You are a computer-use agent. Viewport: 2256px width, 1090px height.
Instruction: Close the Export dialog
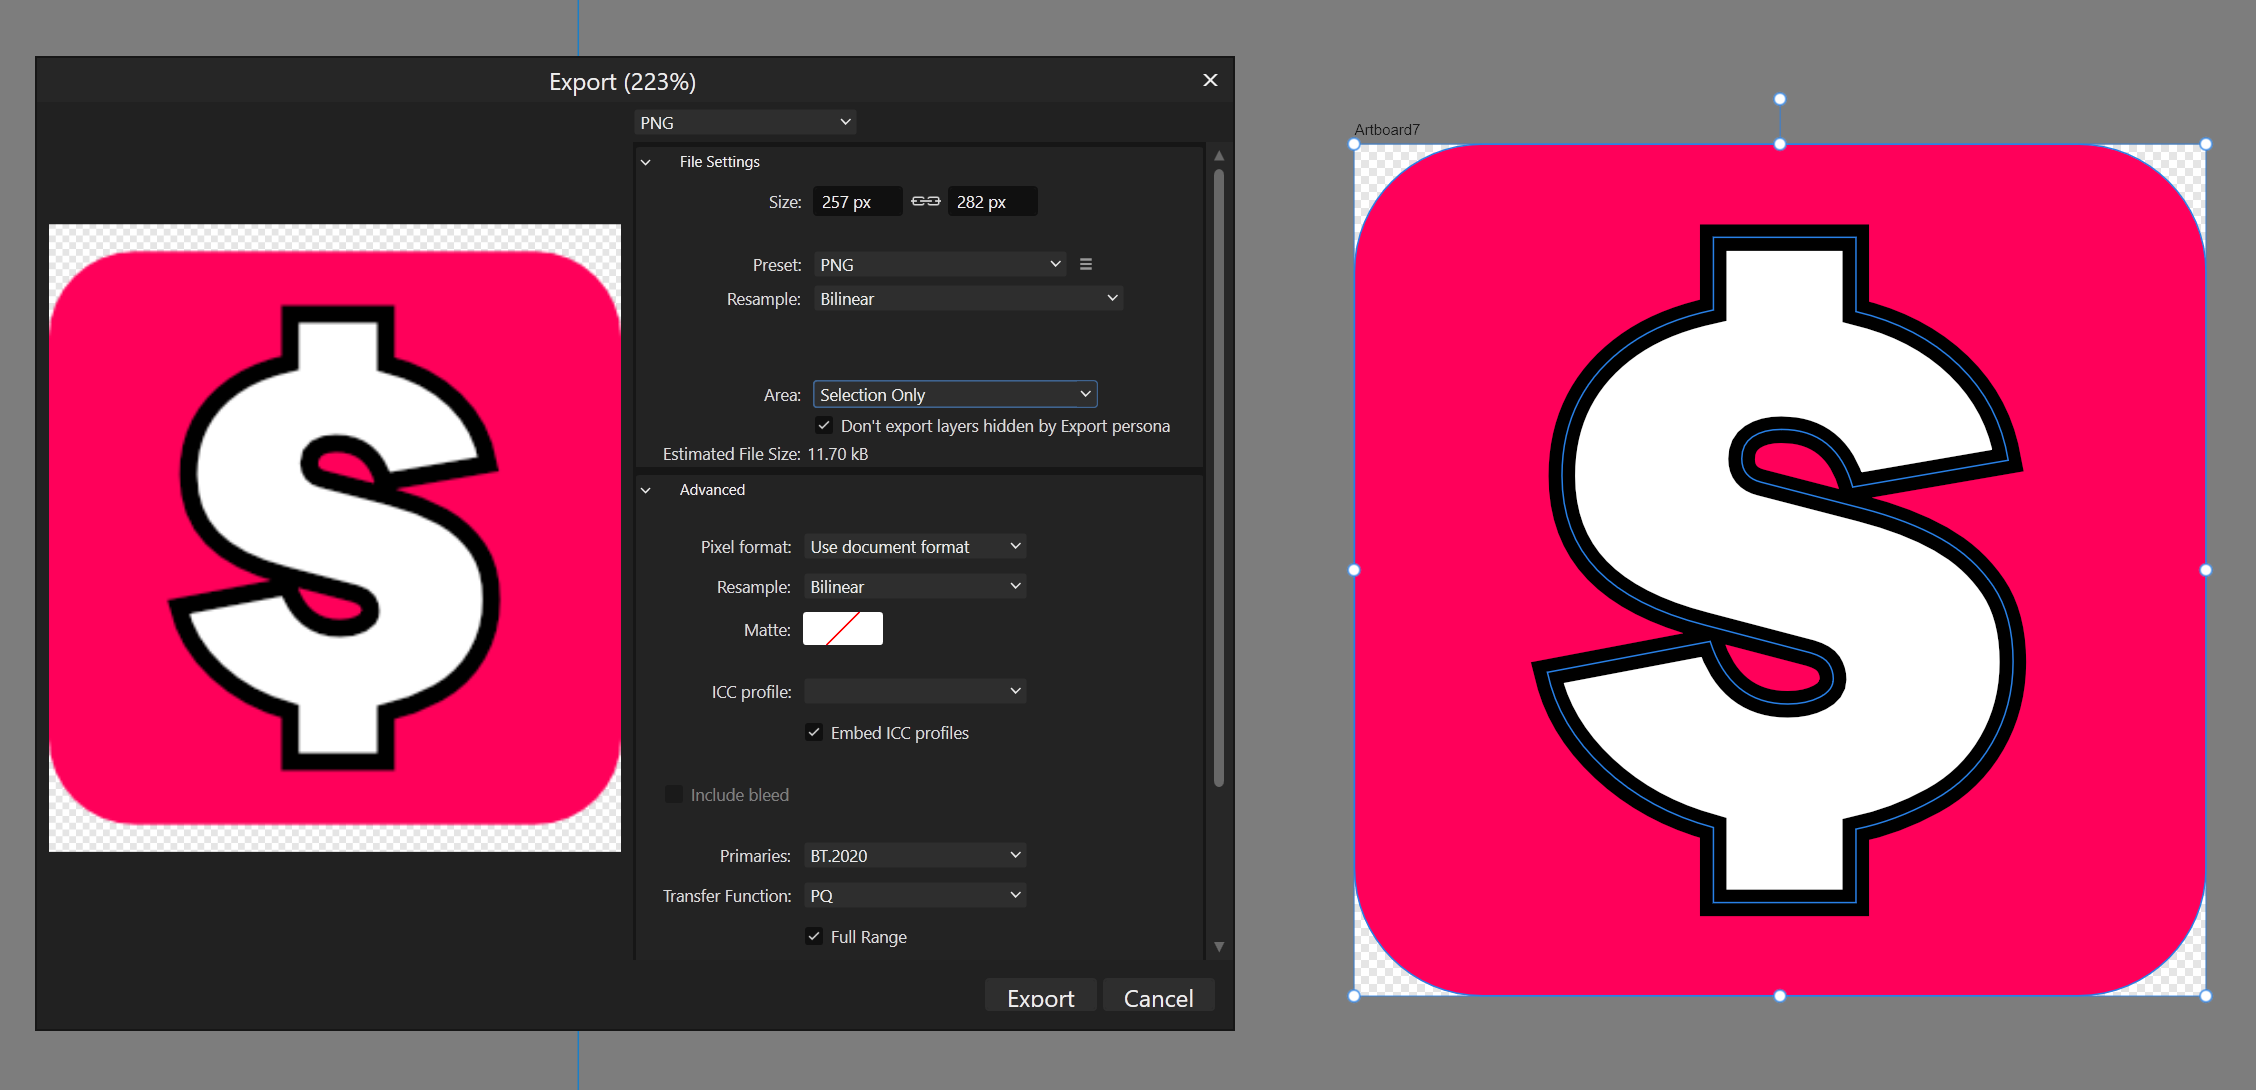(x=1210, y=80)
